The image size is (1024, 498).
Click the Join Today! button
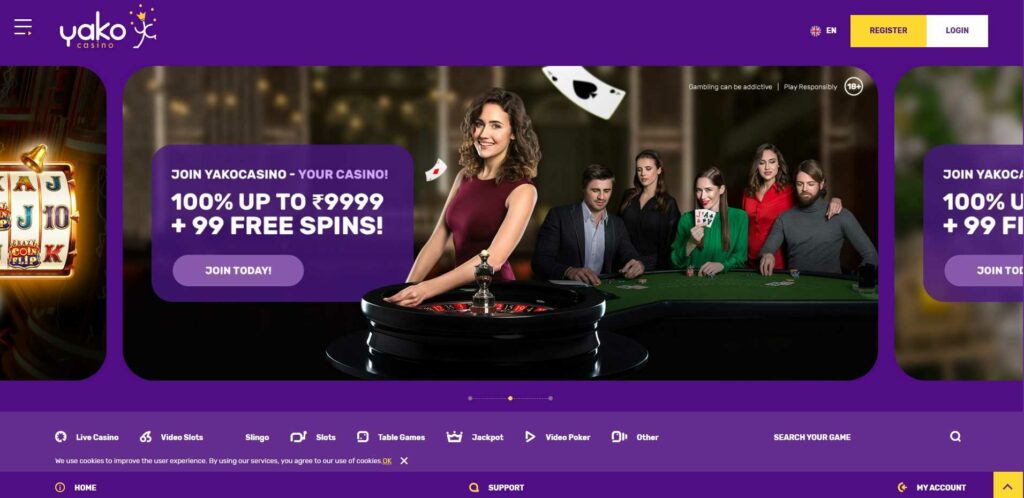[x=238, y=270]
